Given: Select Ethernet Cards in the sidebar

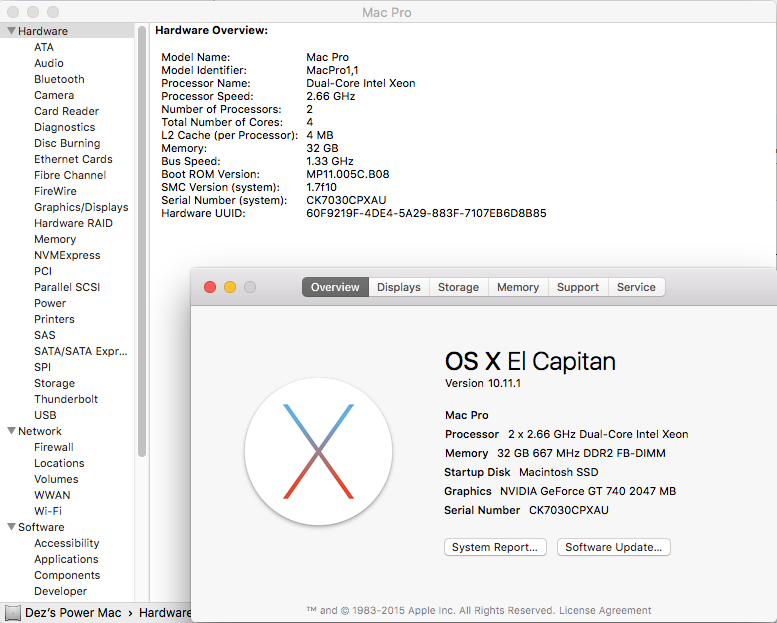Looking at the screenshot, I should tap(73, 159).
